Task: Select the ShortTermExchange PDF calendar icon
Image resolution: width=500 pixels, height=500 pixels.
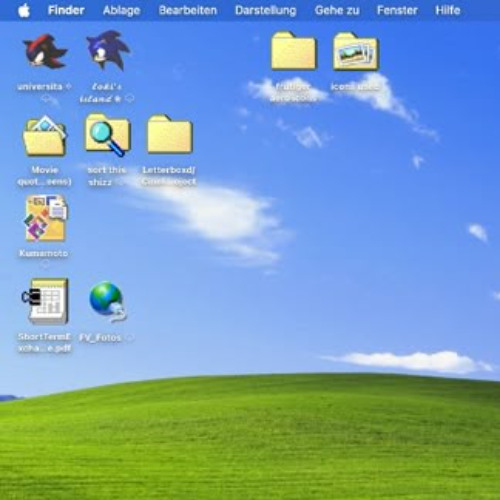Action: [45, 301]
